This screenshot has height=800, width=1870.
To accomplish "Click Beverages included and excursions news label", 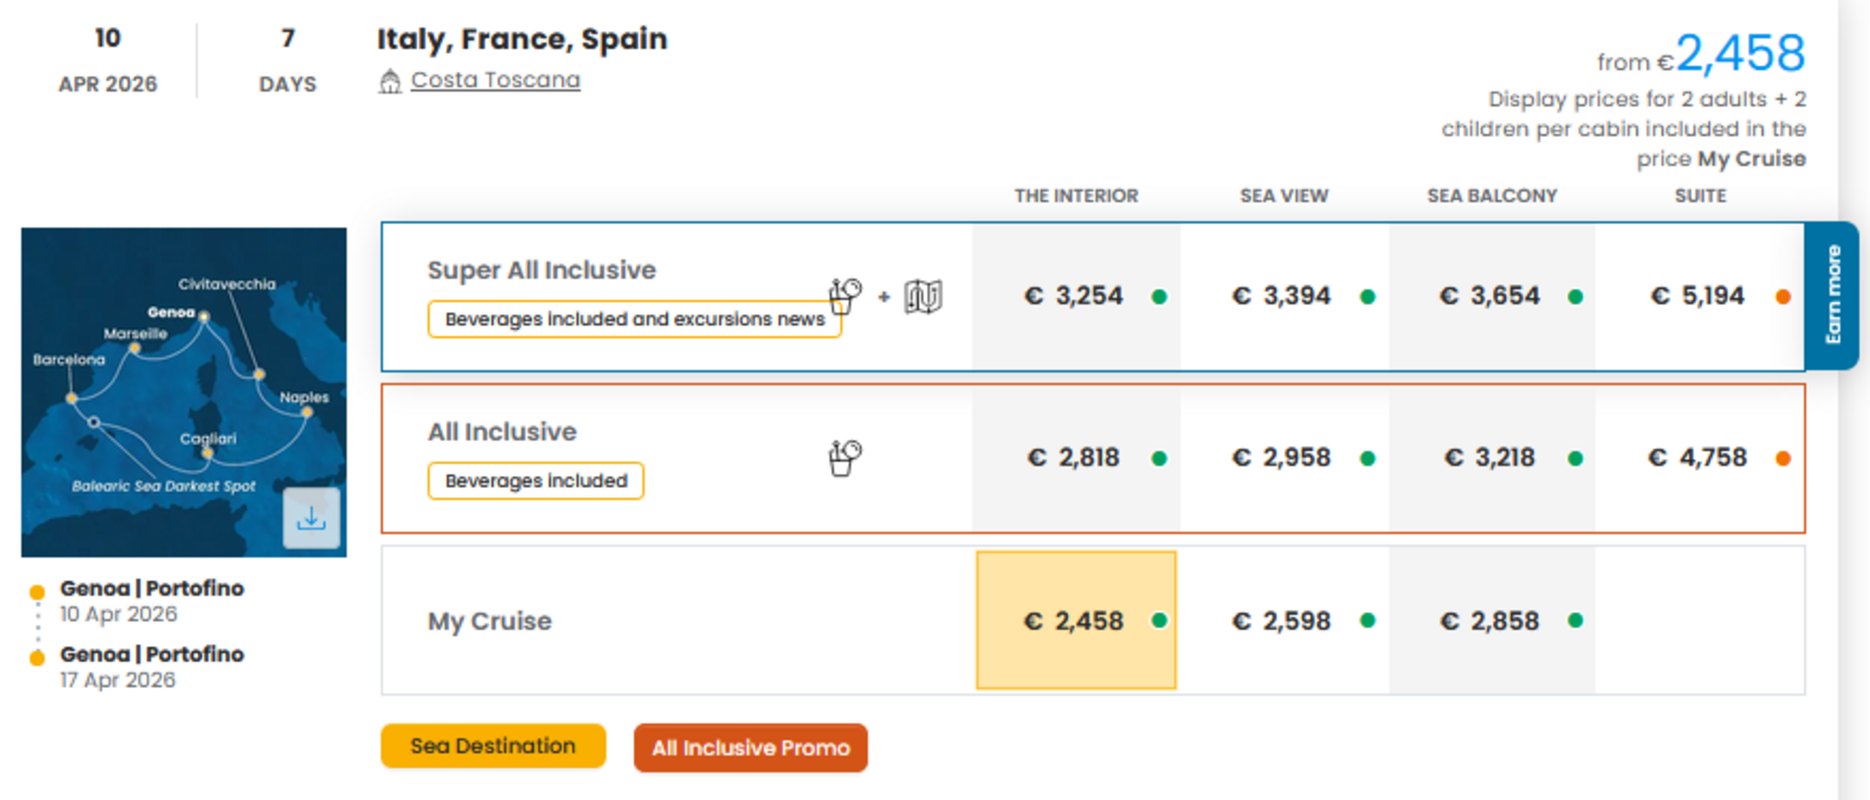I will [634, 319].
